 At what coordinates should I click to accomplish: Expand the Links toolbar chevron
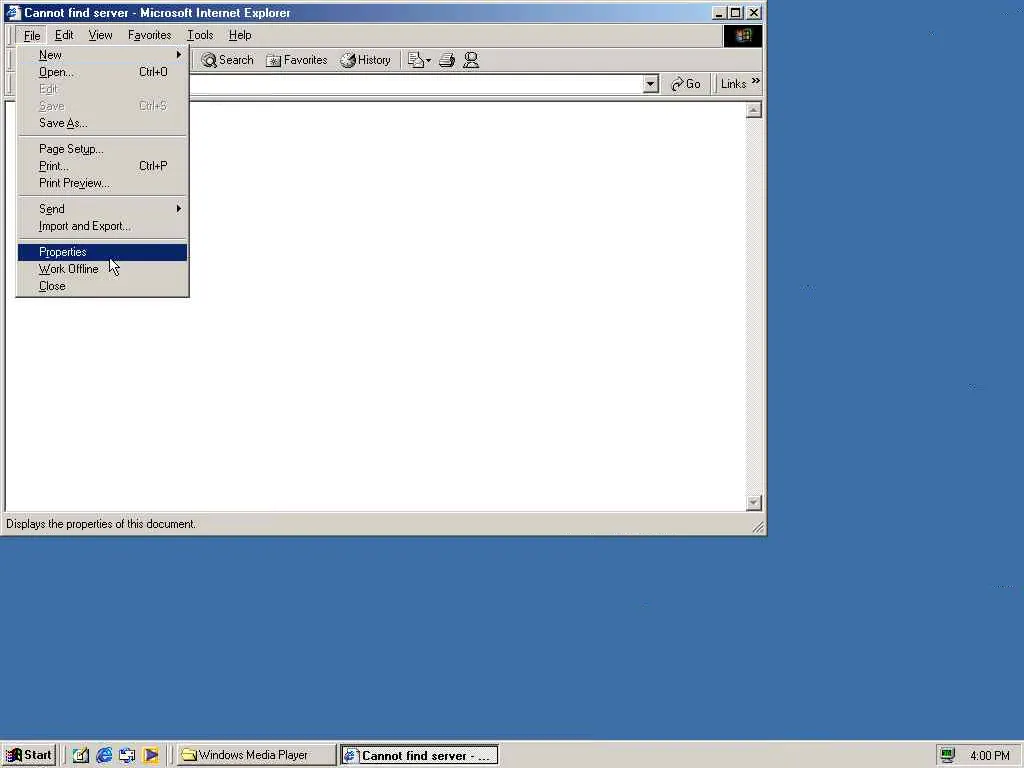(756, 81)
